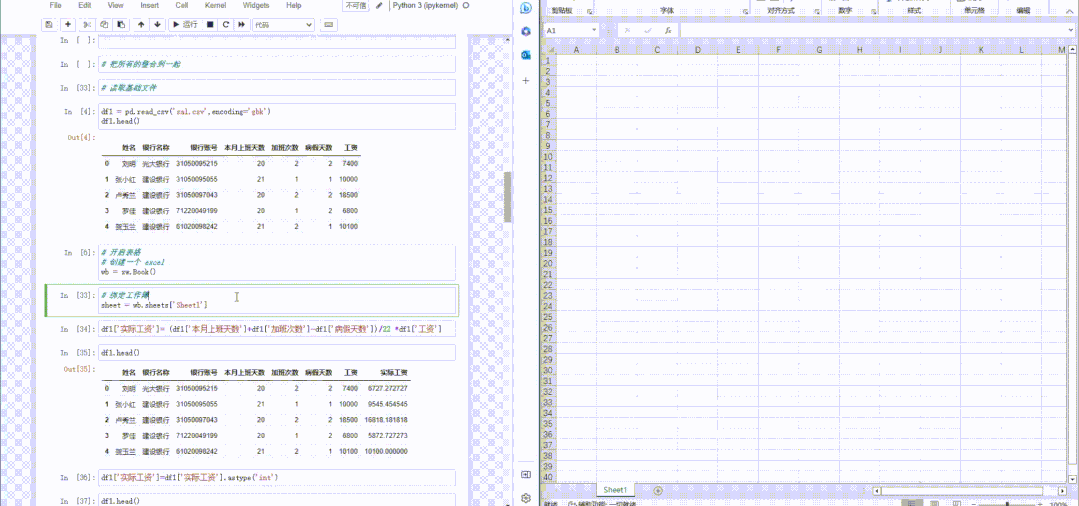Move the selected cell up
Viewport: 1079px width, 506px height.
pyautogui.click(x=141, y=24)
